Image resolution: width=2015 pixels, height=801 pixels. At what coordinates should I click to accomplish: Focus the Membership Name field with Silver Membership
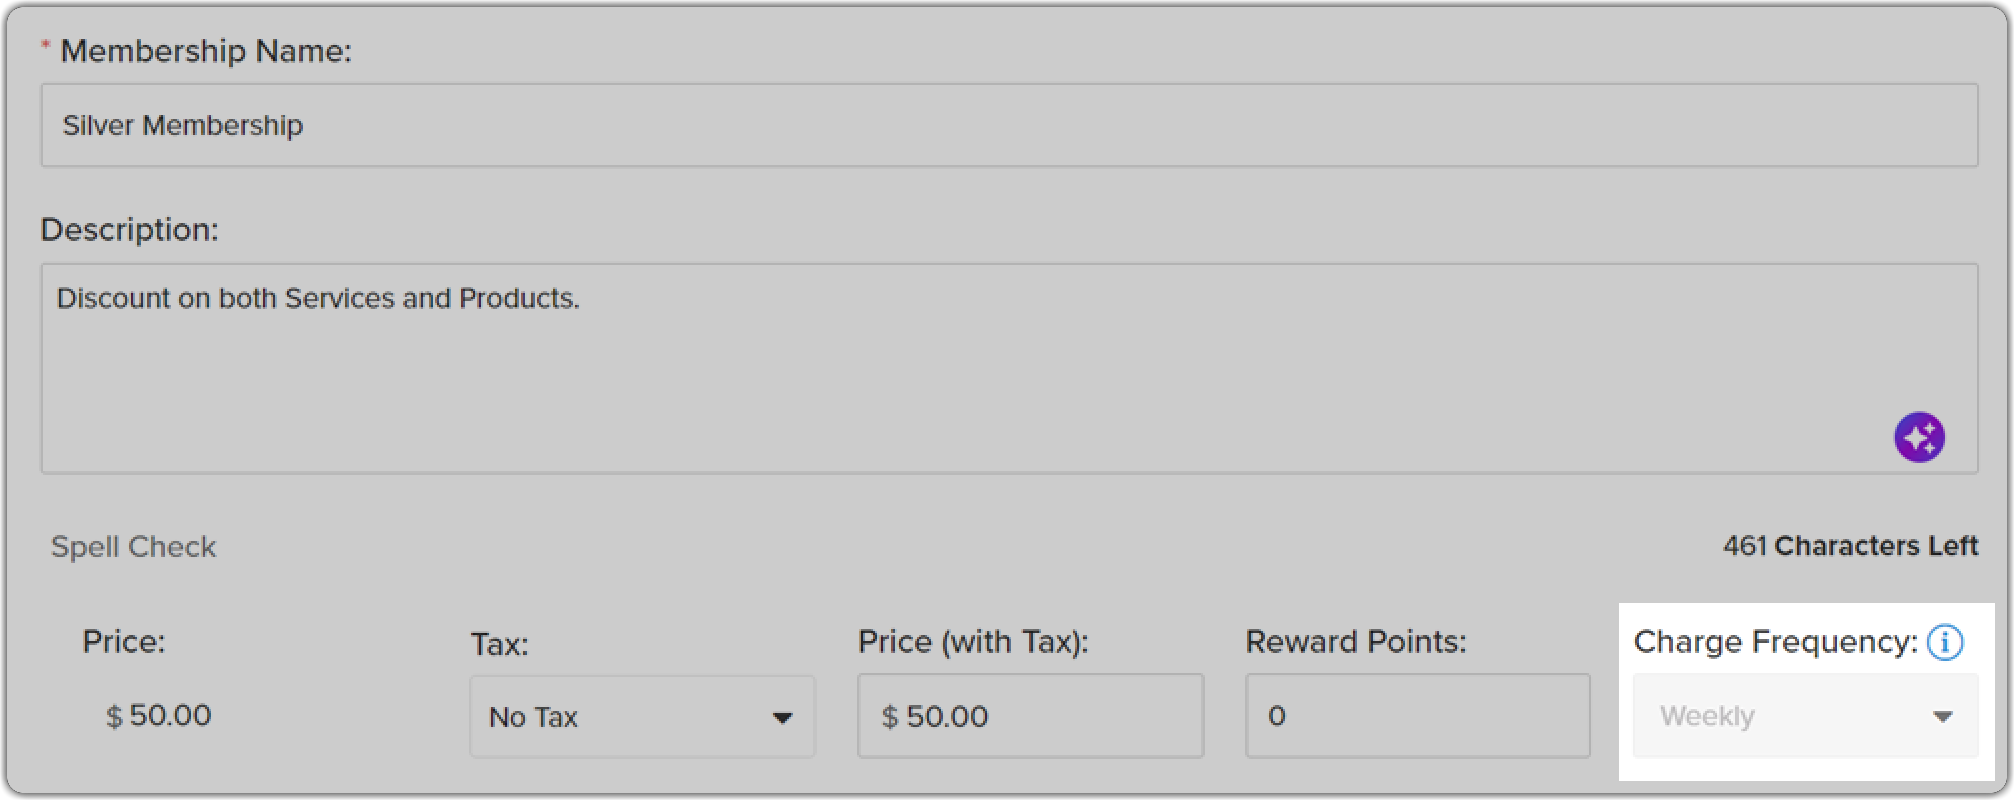(x=1009, y=125)
